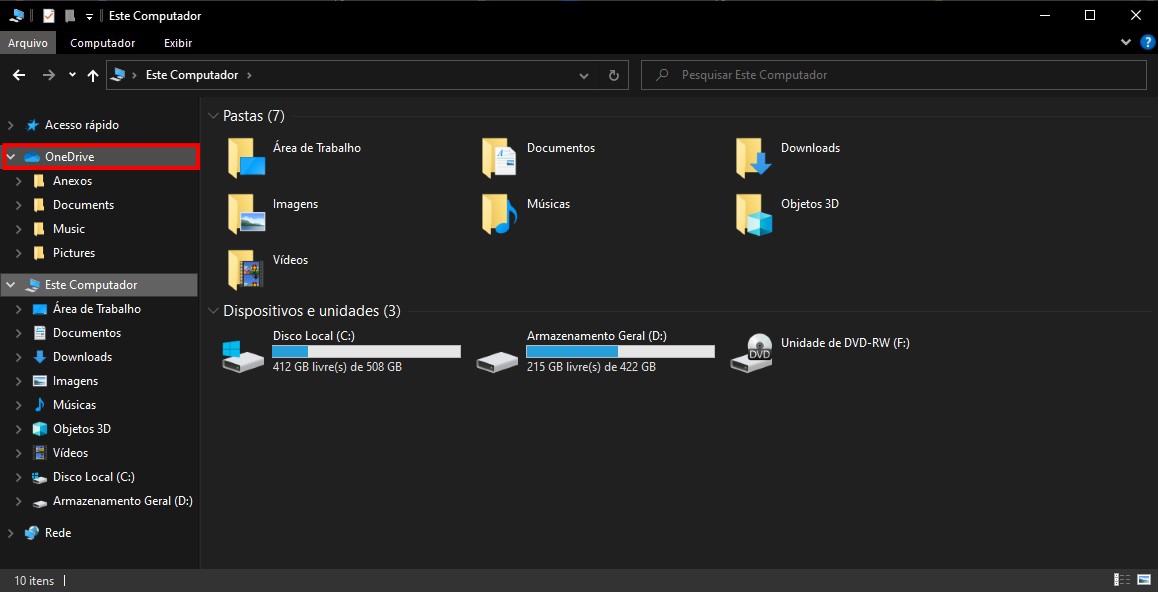Image resolution: width=1159 pixels, height=592 pixels.
Task: Click the Objetos 3D cube icon in sidebar
Action: tap(40, 429)
